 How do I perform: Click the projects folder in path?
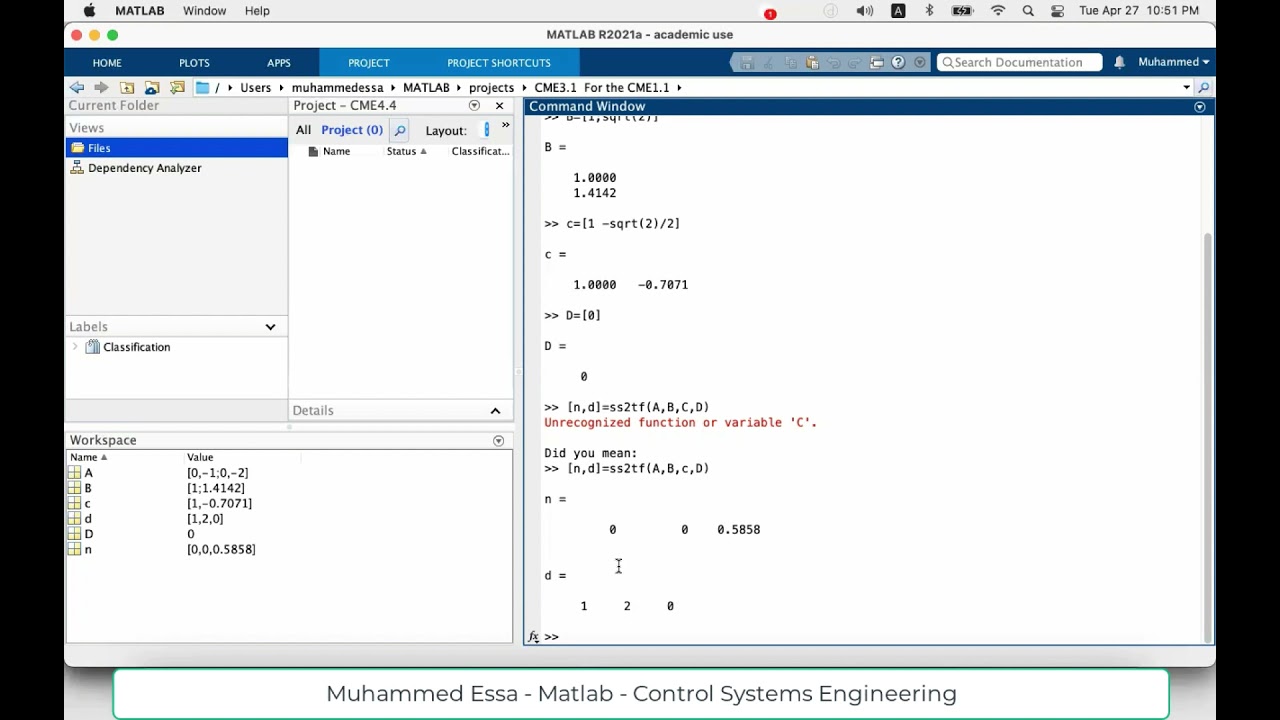coord(491,88)
